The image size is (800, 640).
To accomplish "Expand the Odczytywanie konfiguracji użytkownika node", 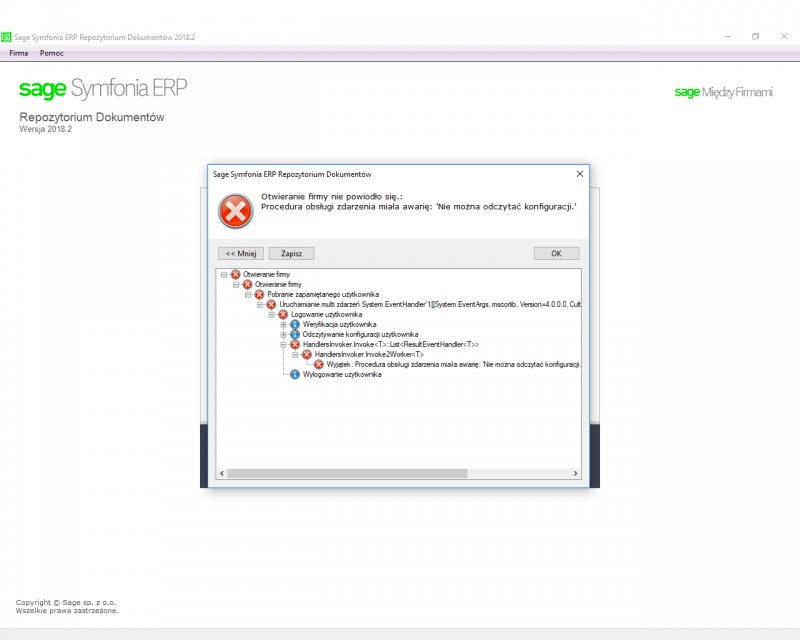I will 284,334.
